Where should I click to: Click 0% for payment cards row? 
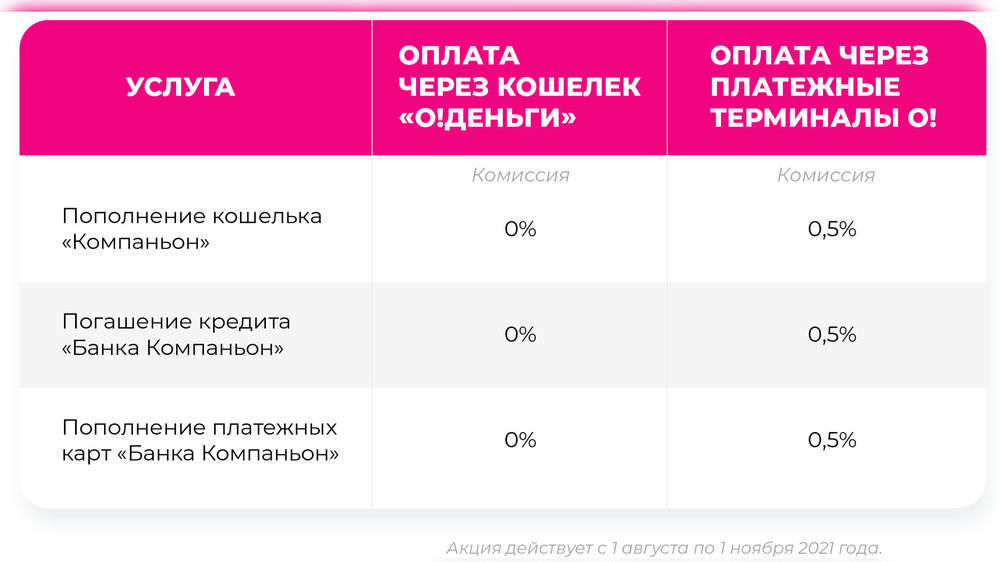(x=520, y=441)
